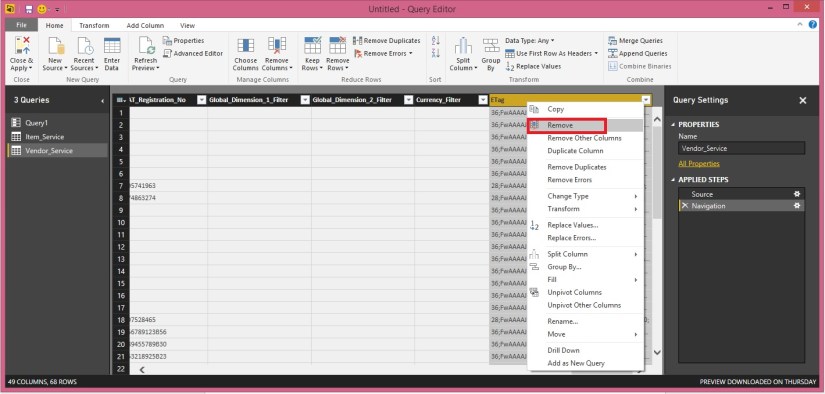Open the All Properties link

click(x=699, y=164)
